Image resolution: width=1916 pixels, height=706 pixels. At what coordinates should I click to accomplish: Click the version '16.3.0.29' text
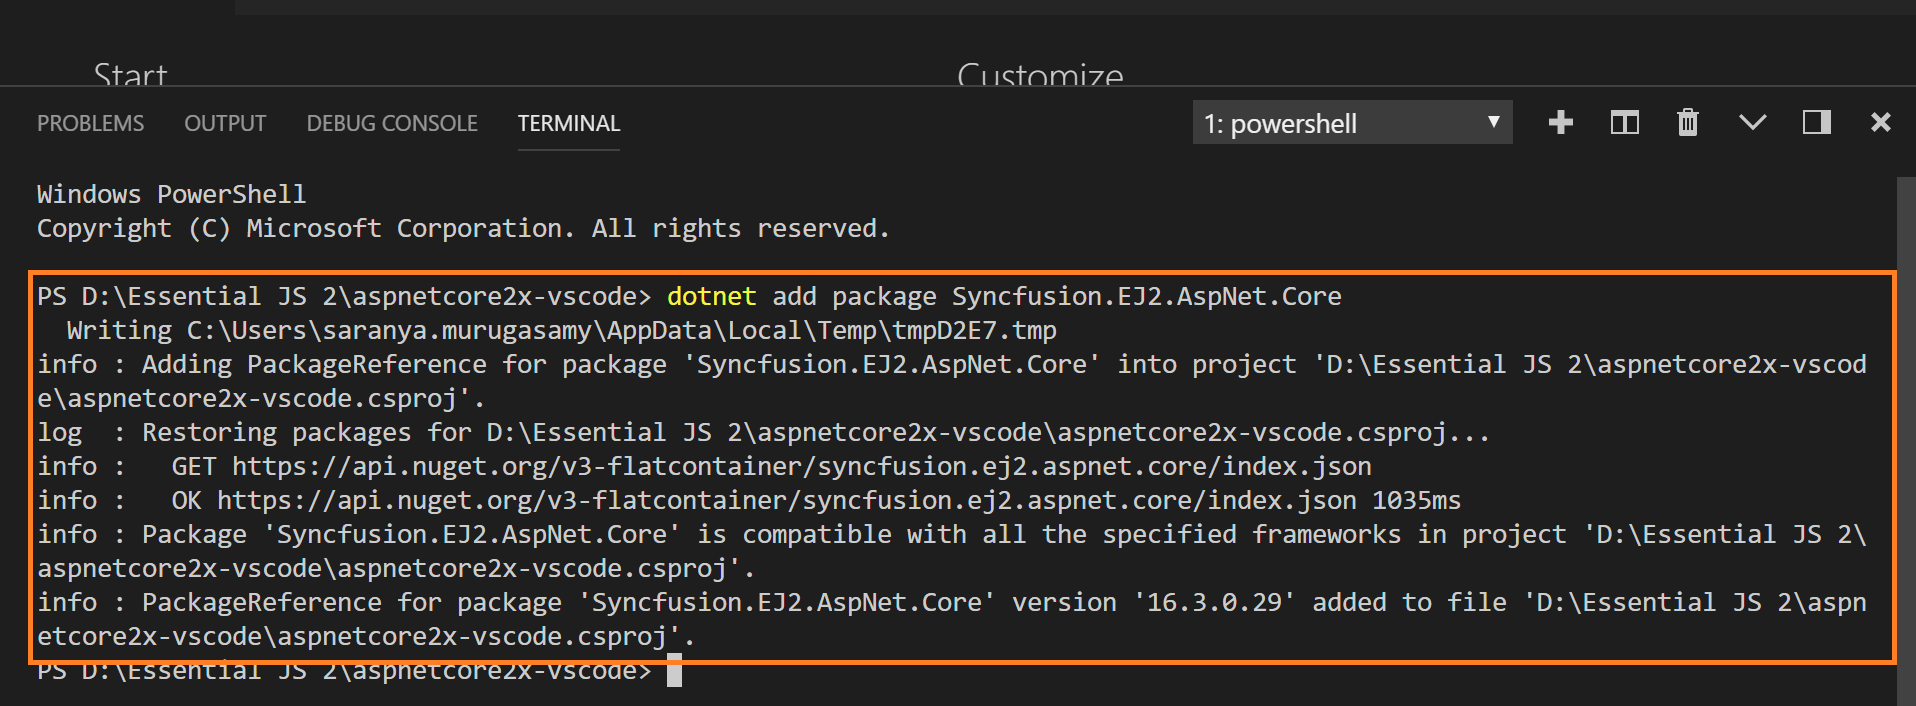(x=1214, y=603)
